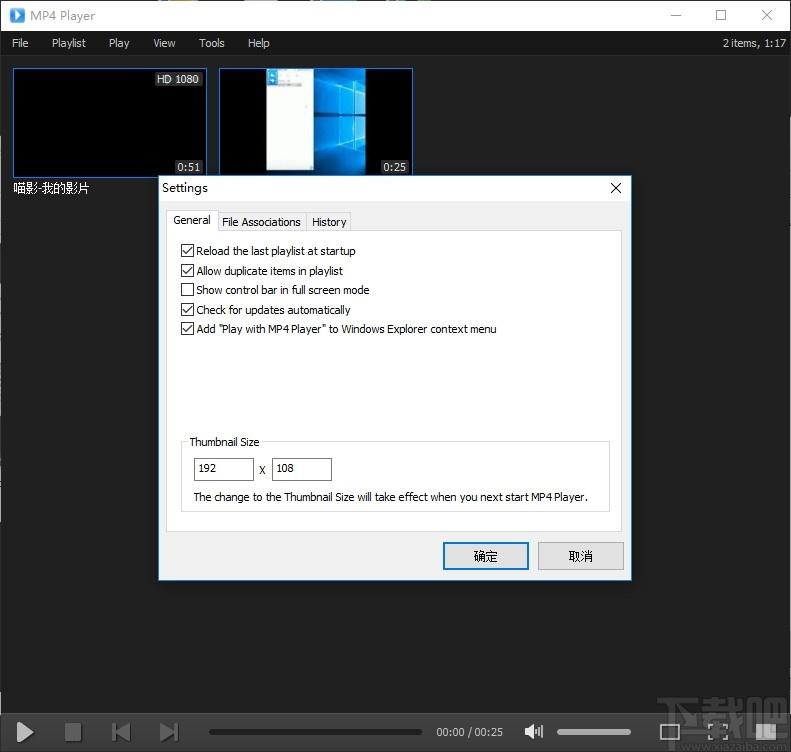Click the thumbnail height field 108
791x752 pixels.
tap(302, 469)
